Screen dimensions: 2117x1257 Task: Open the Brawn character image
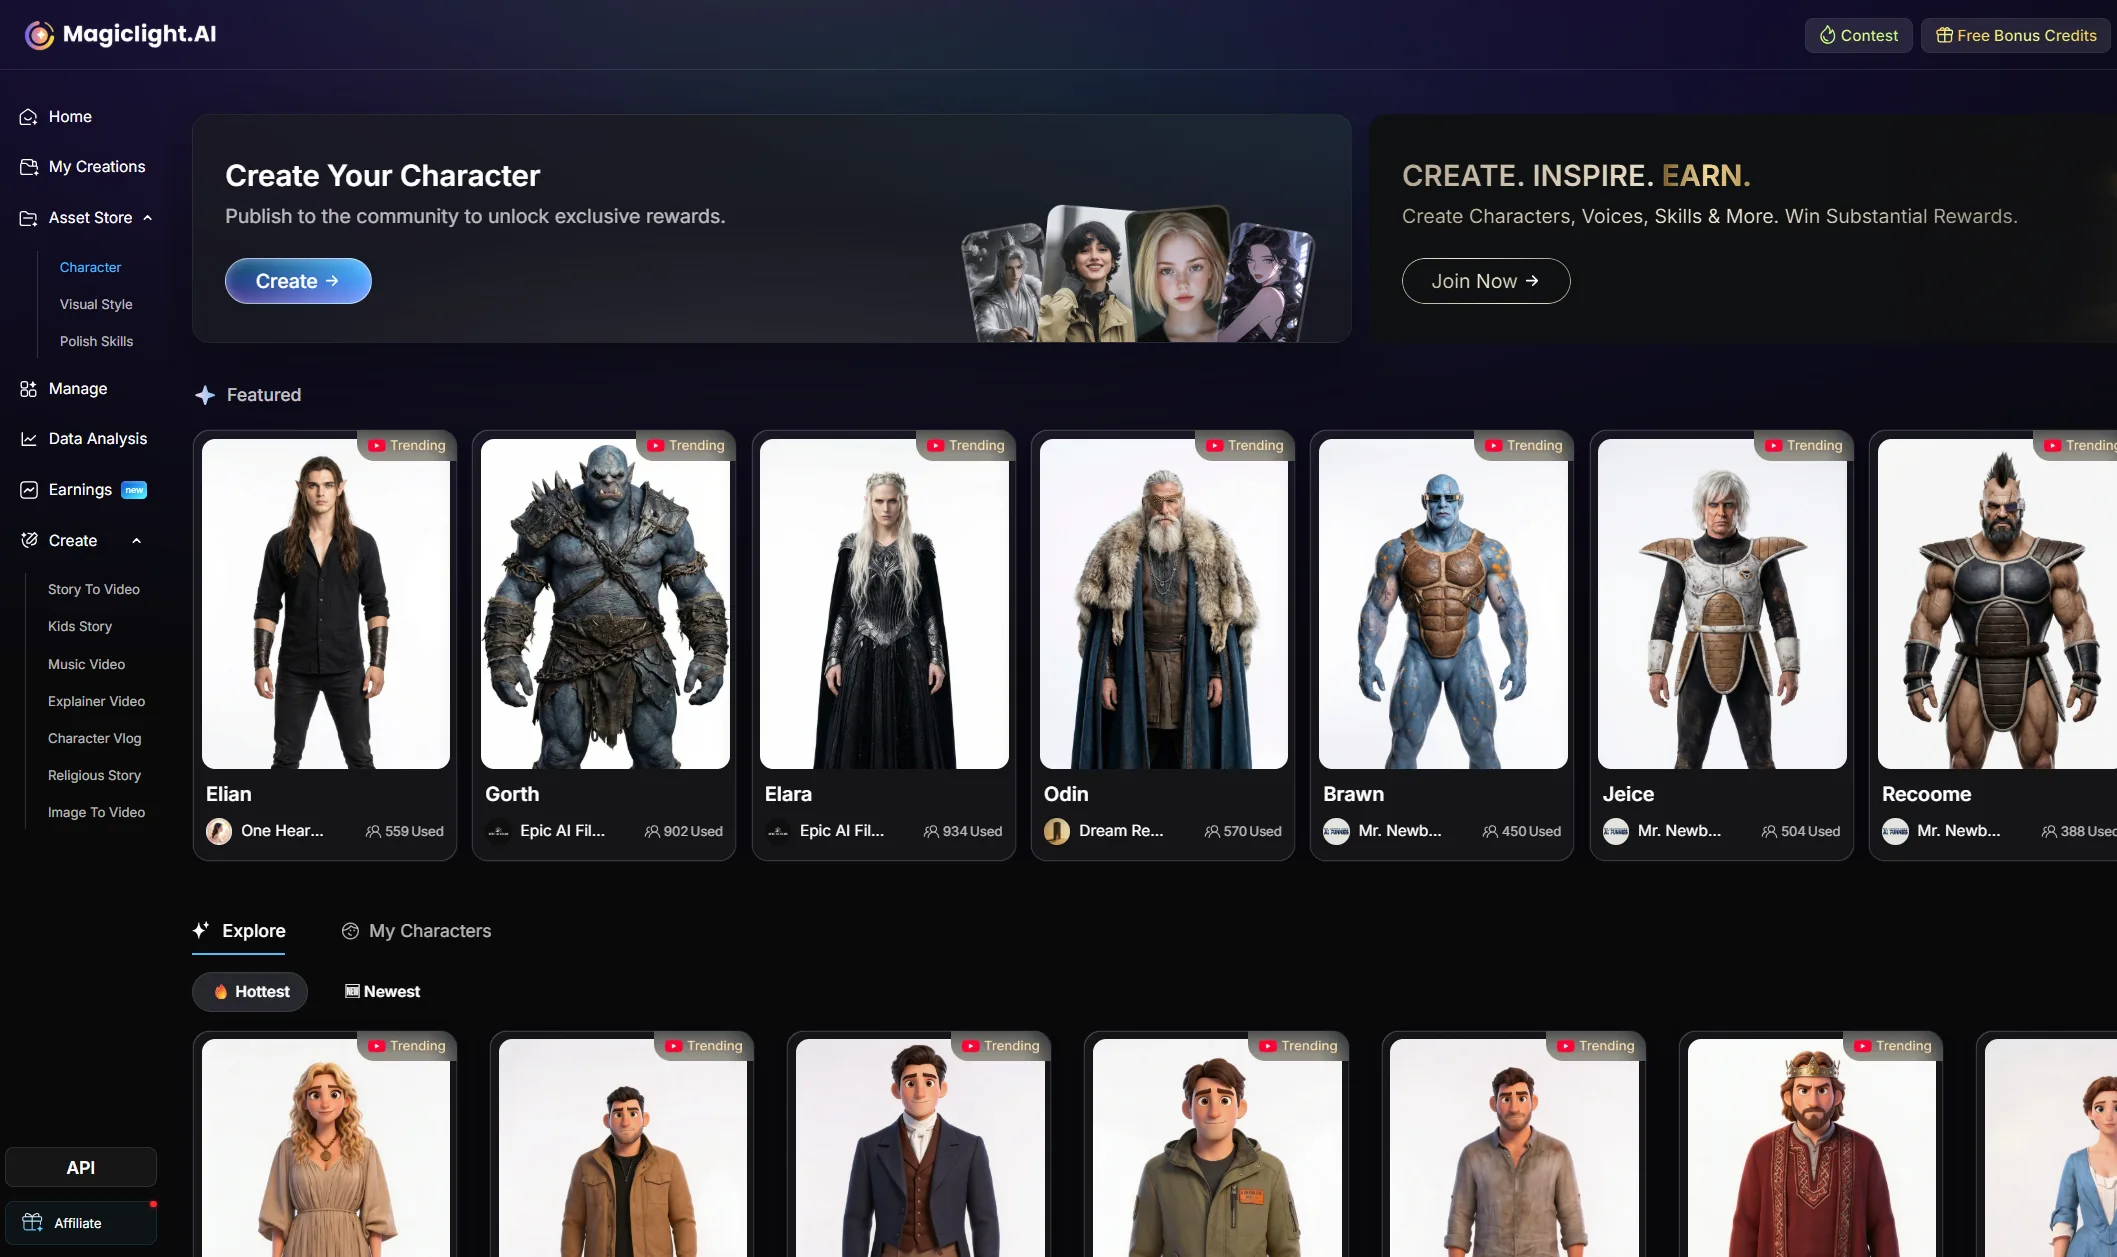click(x=1443, y=604)
